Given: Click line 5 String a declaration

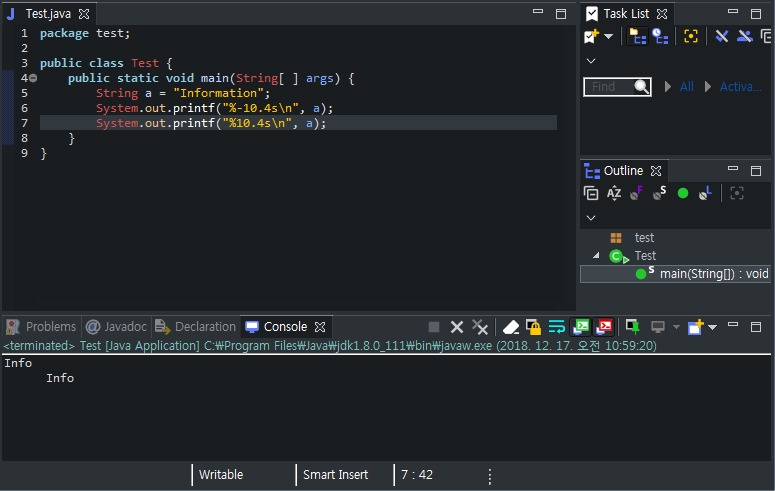Looking at the screenshot, I should pyautogui.click(x=183, y=93).
